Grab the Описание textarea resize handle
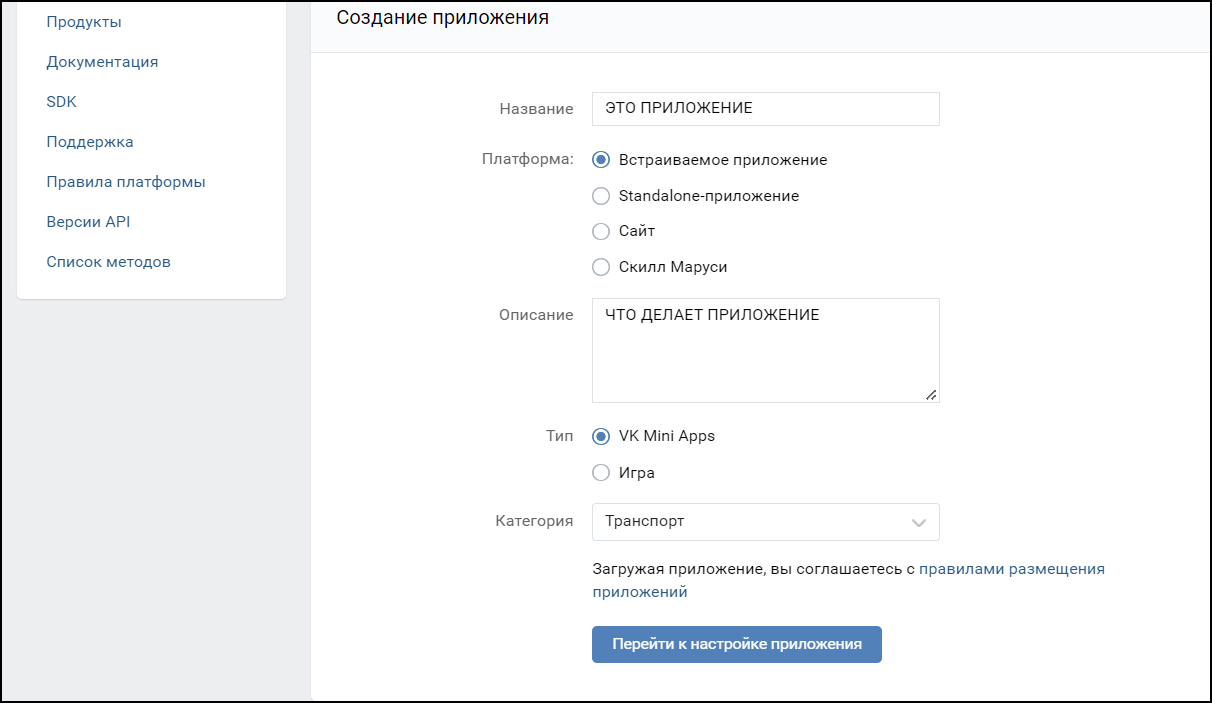 (x=931, y=395)
